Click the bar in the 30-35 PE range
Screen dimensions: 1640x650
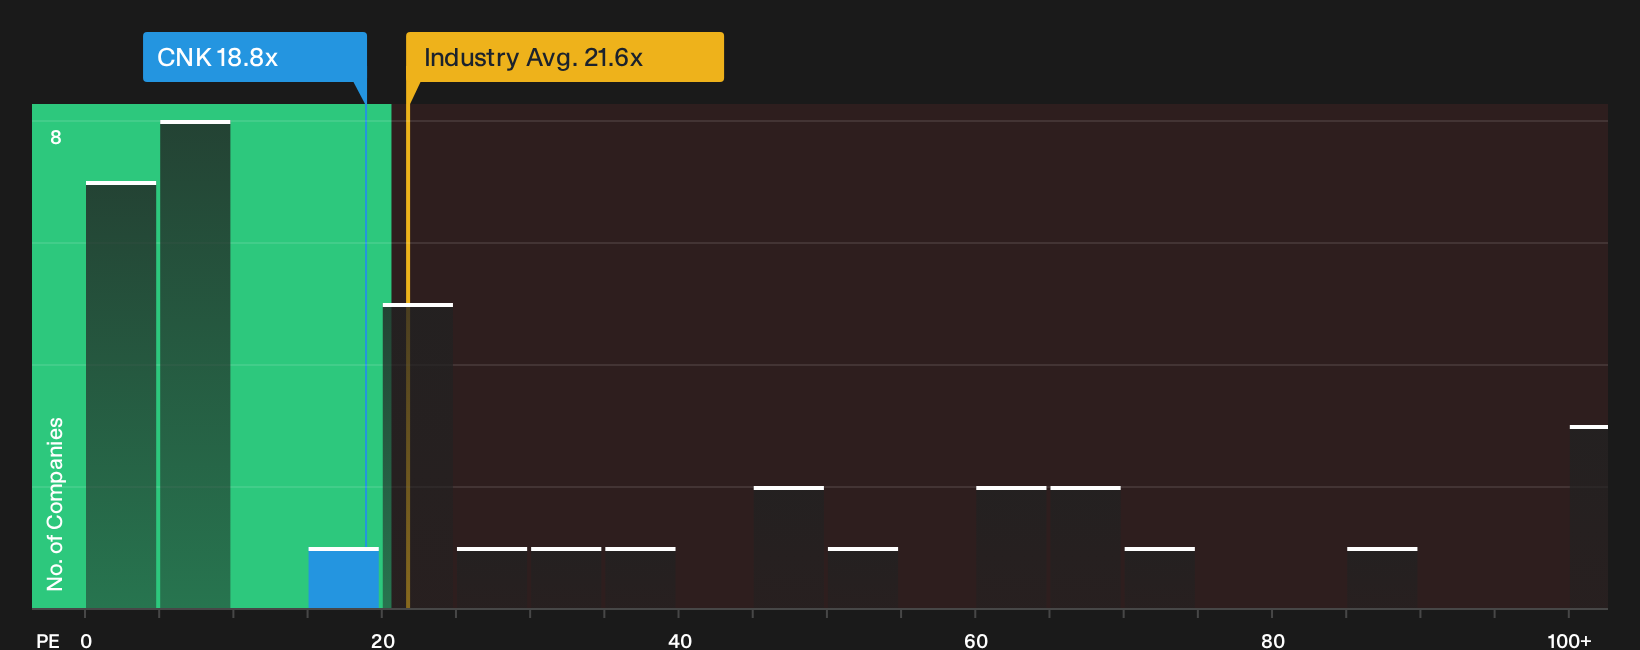(x=566, y=578)
